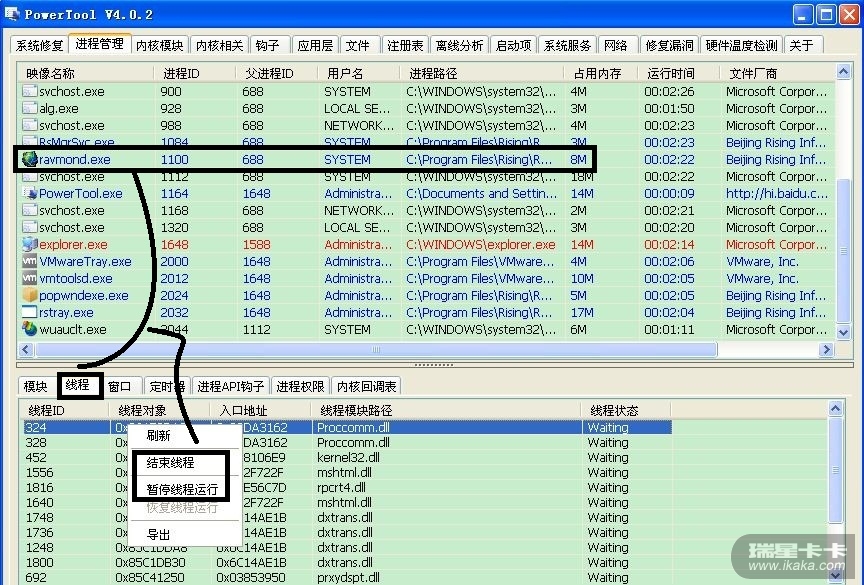Open the 注册表 tab
The image size is (864, 585).
coord(406,45)
